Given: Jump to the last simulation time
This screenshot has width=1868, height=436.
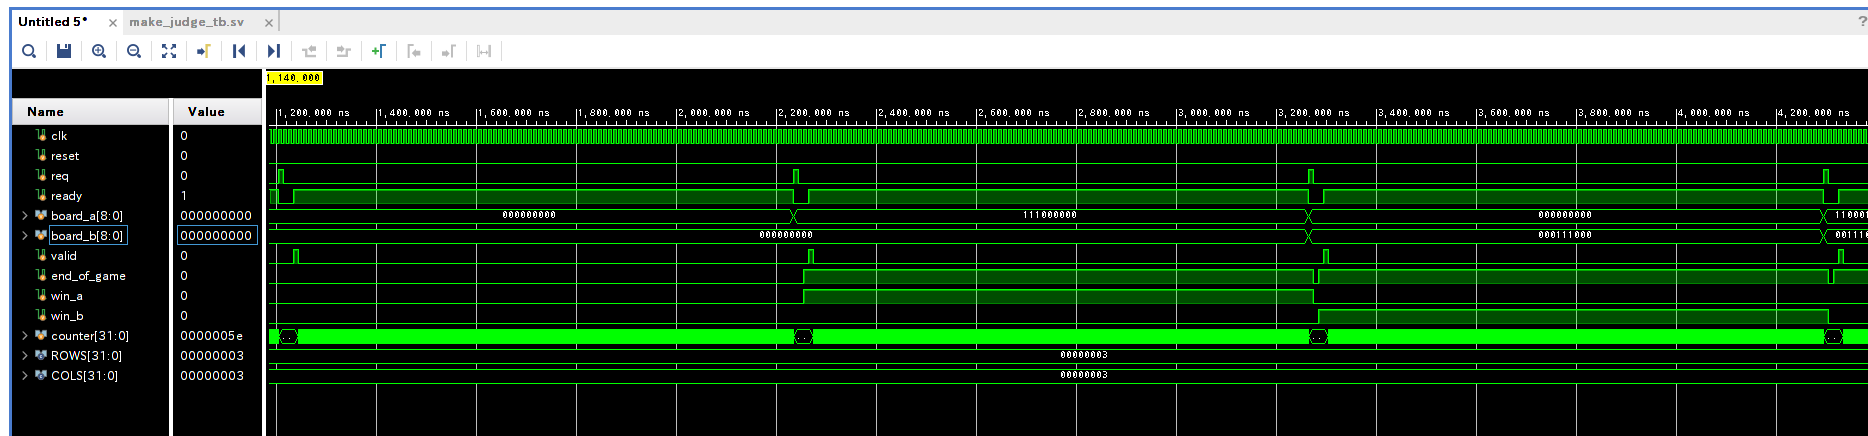Looking at the screenshot, I should [x=274, y=51].
